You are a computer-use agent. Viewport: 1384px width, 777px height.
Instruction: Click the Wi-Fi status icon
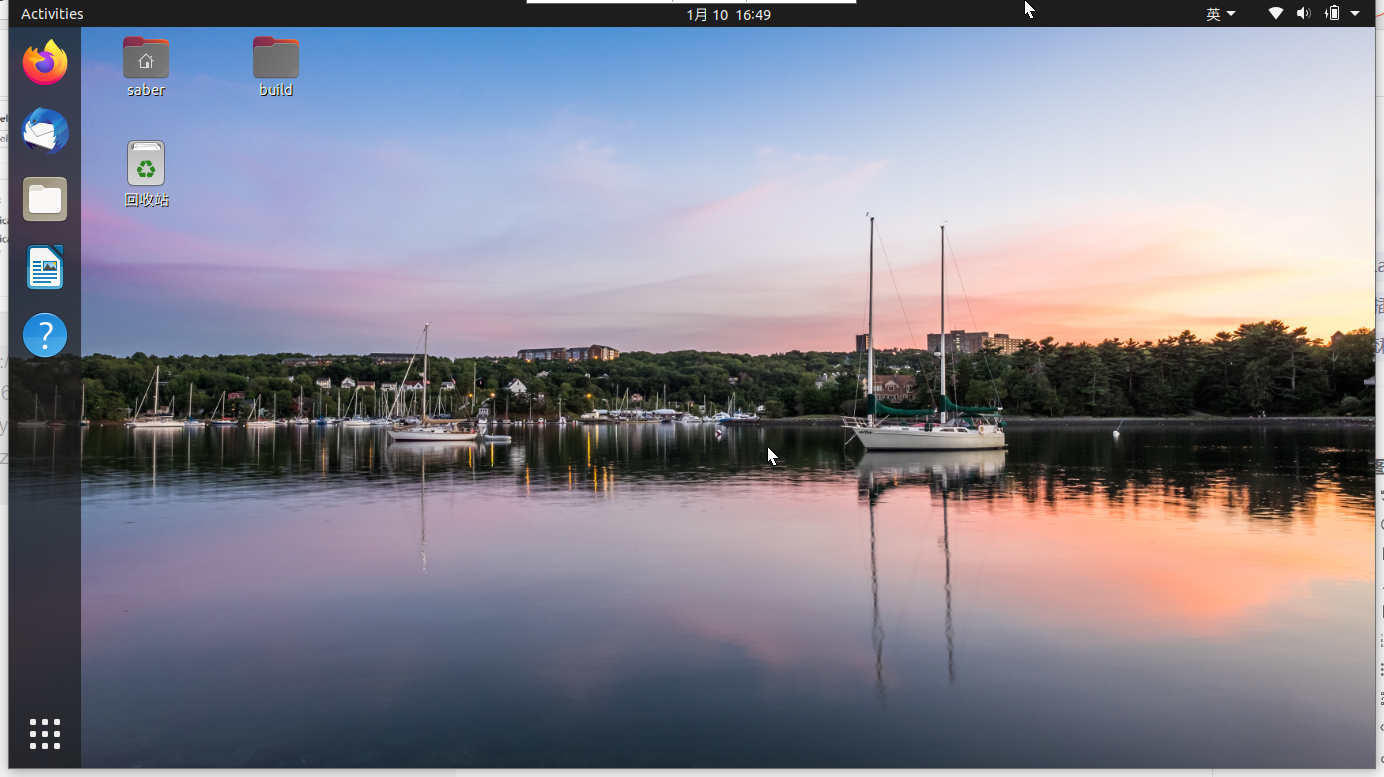coord(1275,13)
